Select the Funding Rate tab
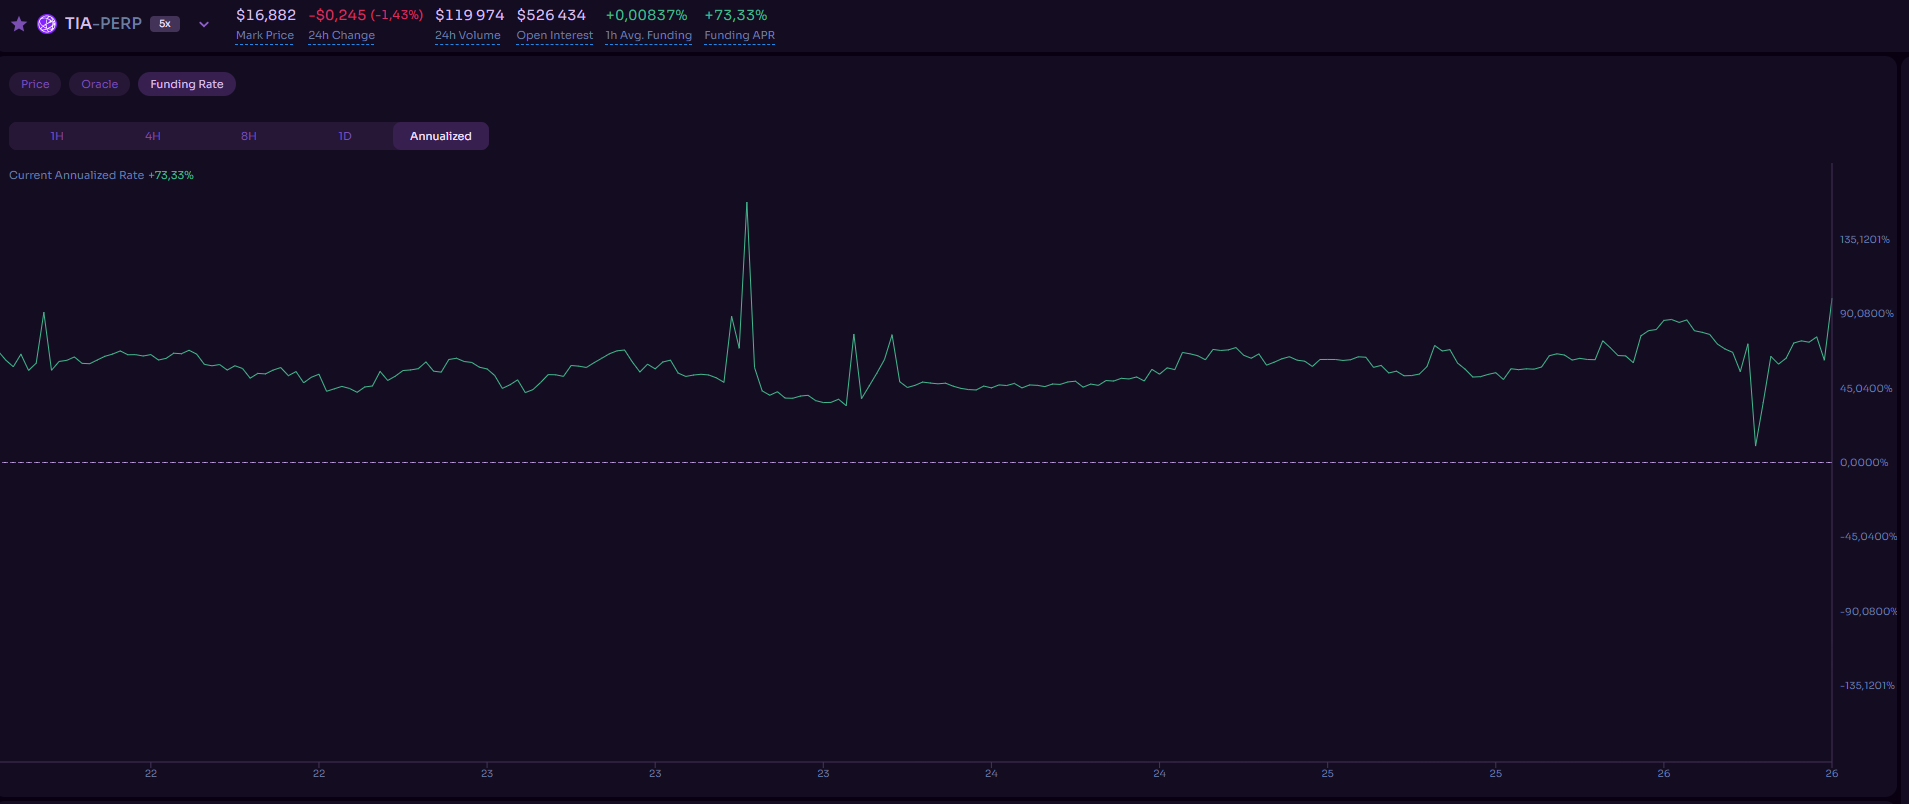The height and width of the screenshot is (804, 1909). (187, 84)
